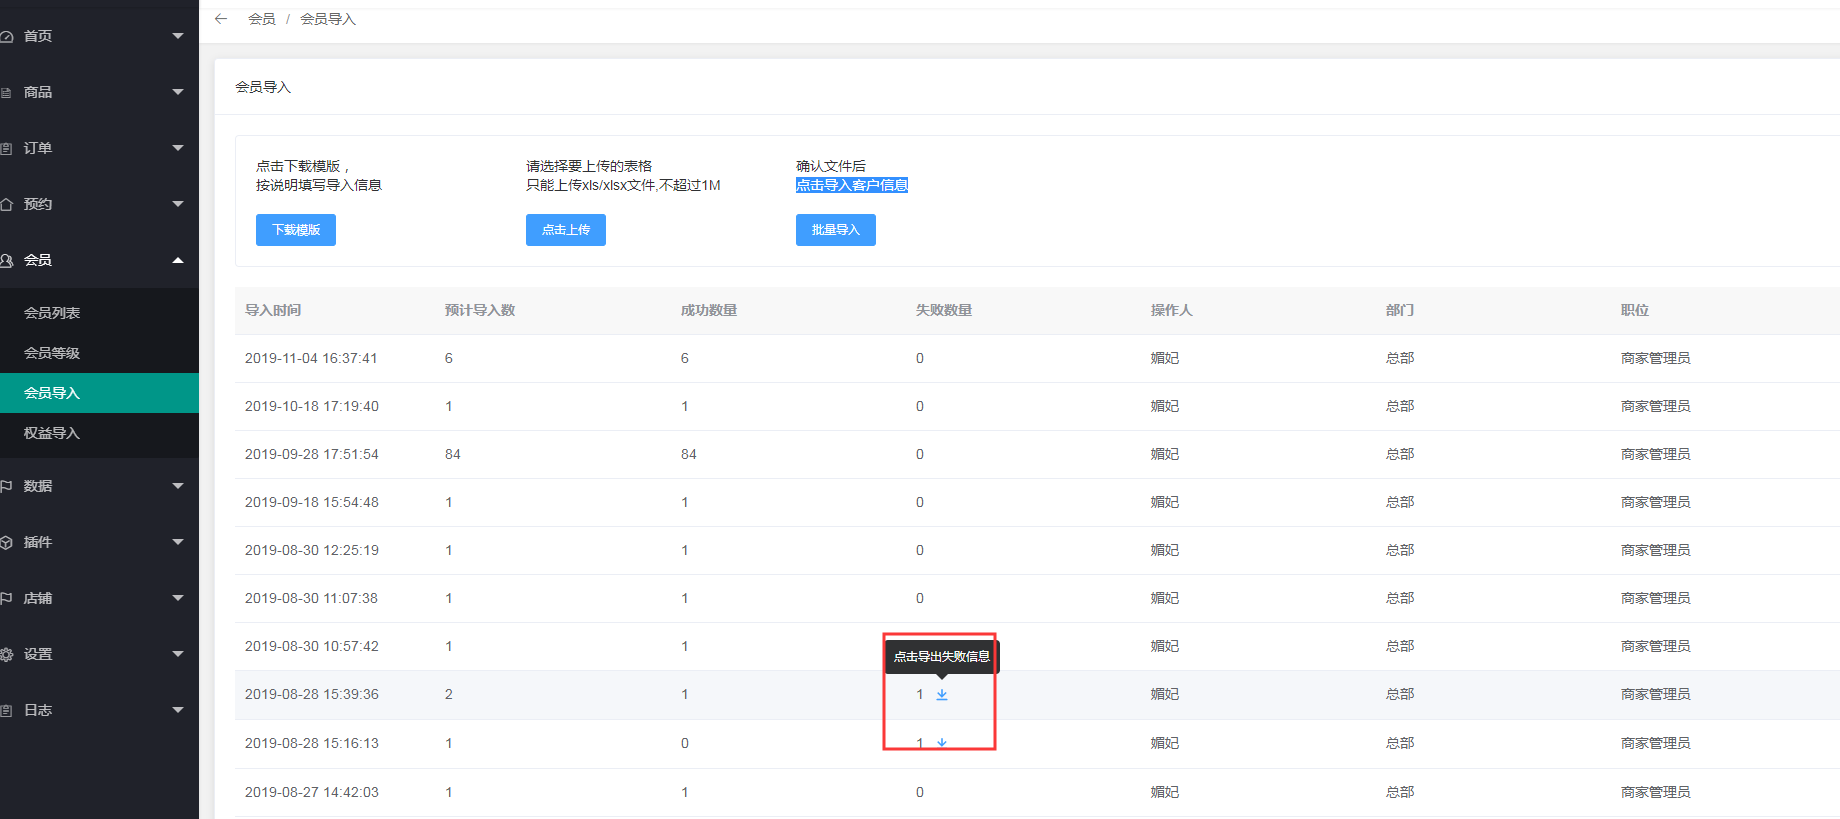Screen dimensions: 1840x819
Task: Click the 导入时间 column header
Action: coord(273,310)
